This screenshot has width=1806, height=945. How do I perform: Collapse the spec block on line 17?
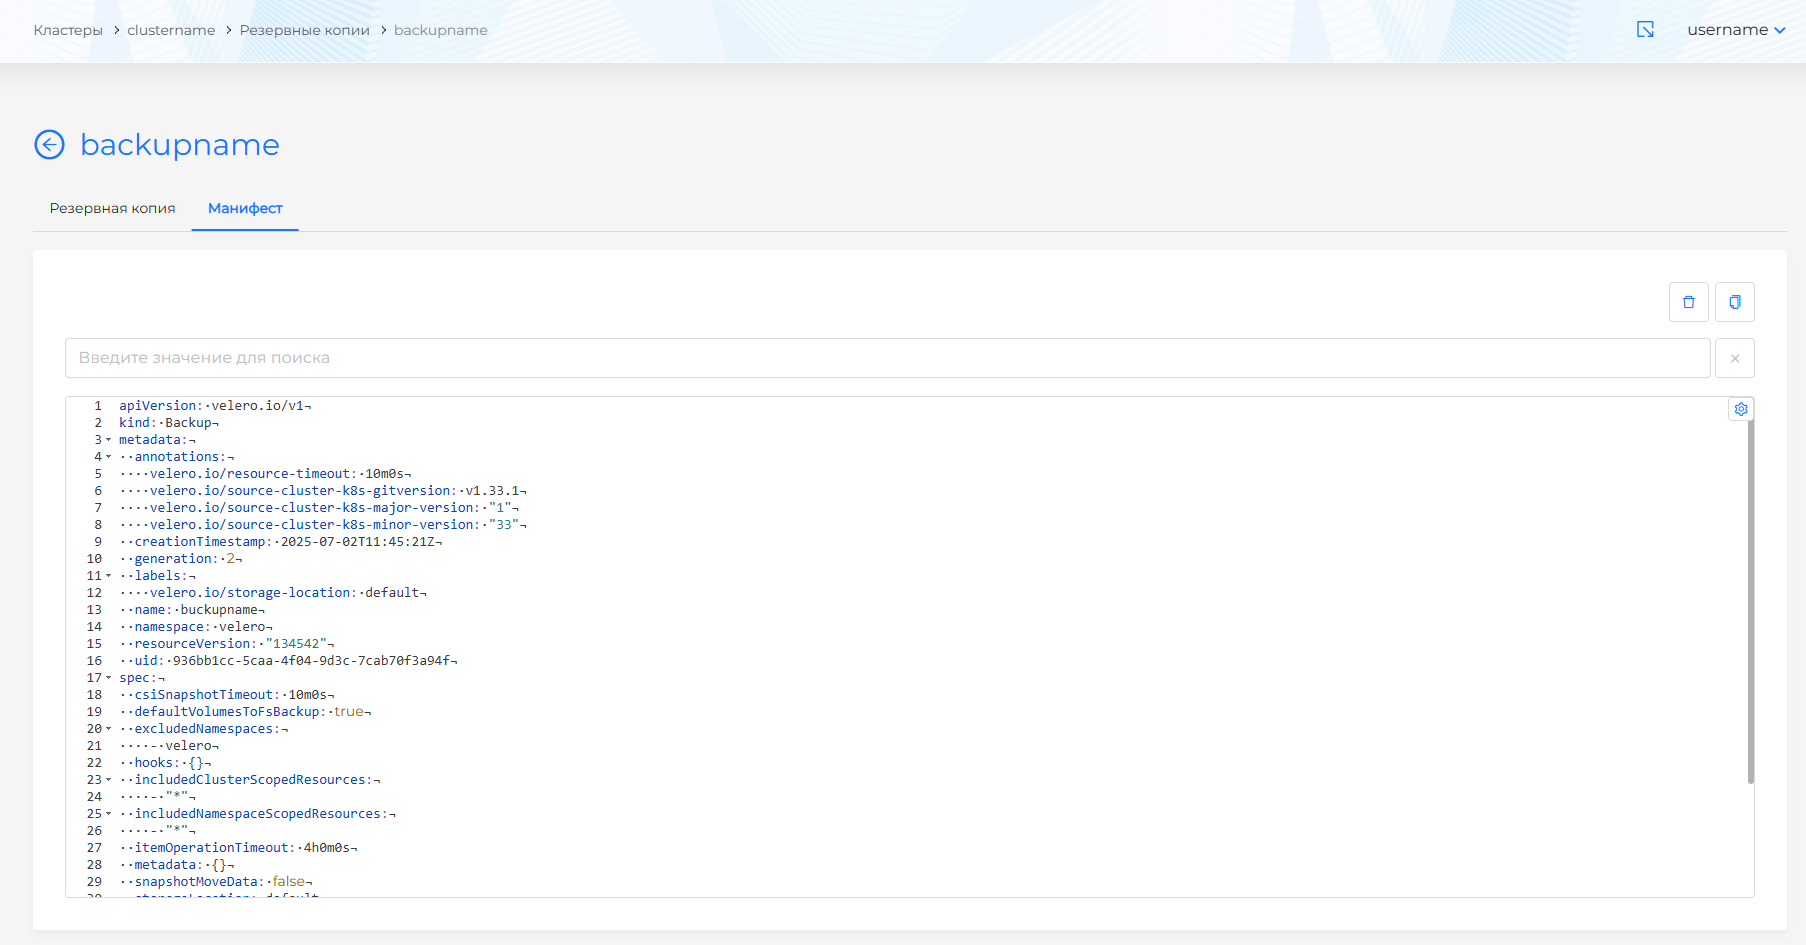point(109,677)
